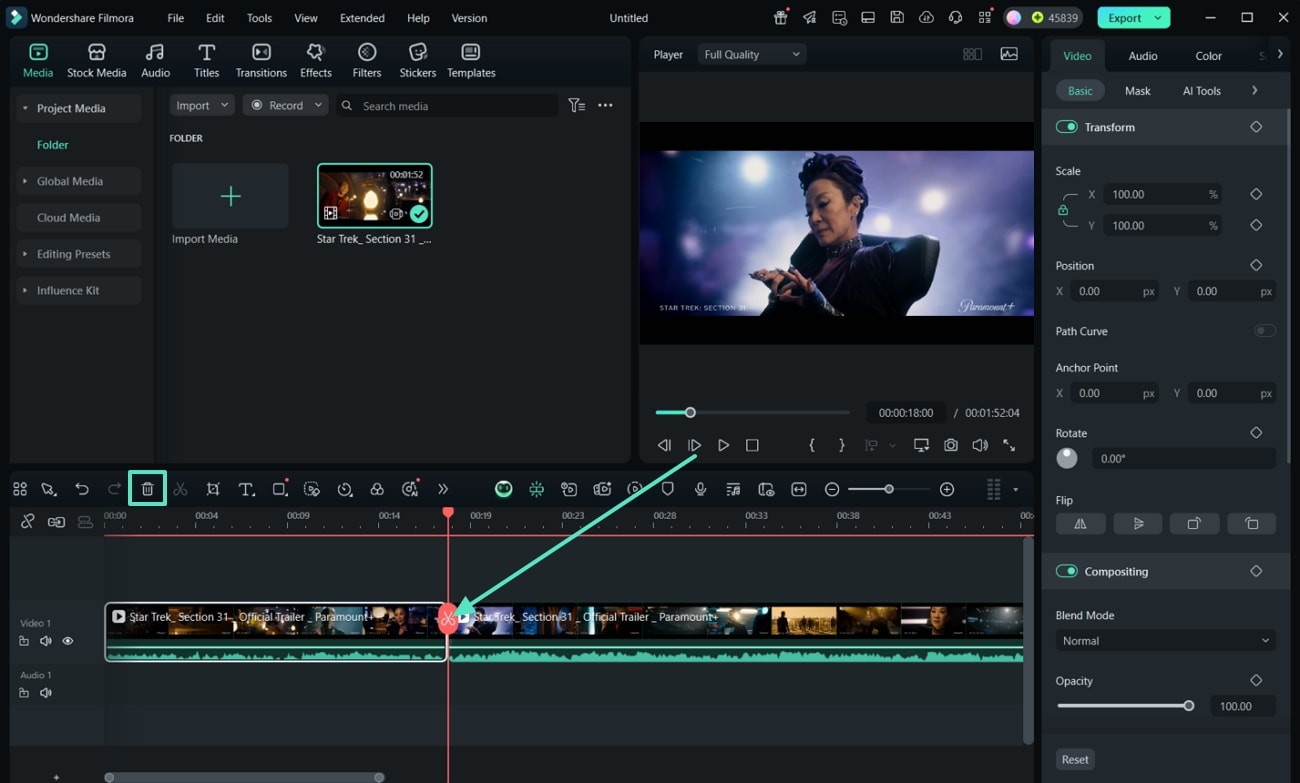
Task: Switch to the Audio properties tab
Action: point(1142,56)
